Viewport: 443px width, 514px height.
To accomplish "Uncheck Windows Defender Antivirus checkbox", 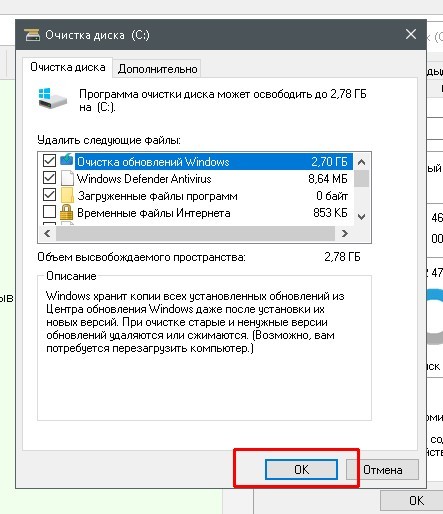I will click(49, 178).
